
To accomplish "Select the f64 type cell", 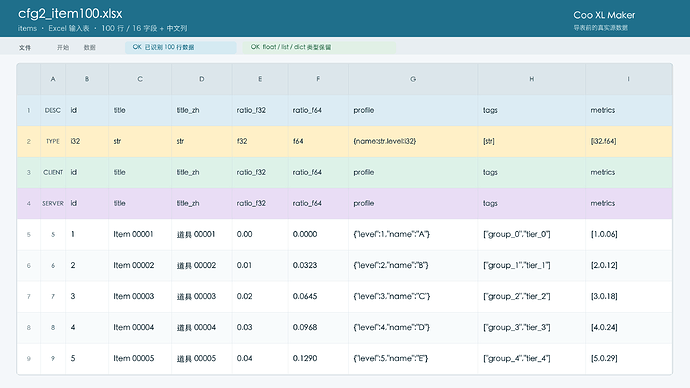I will point(318,142).
